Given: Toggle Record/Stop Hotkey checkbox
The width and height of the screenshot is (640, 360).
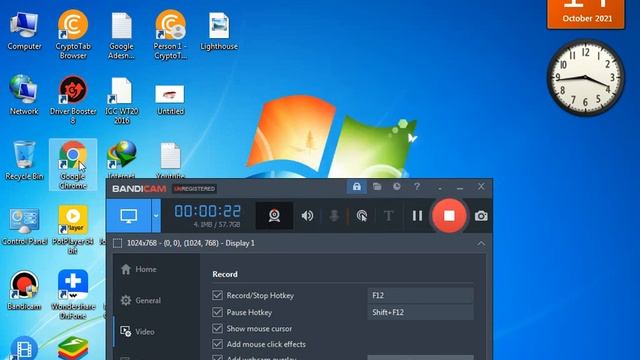Looking at the screenshot, I should tap(217, 295).
